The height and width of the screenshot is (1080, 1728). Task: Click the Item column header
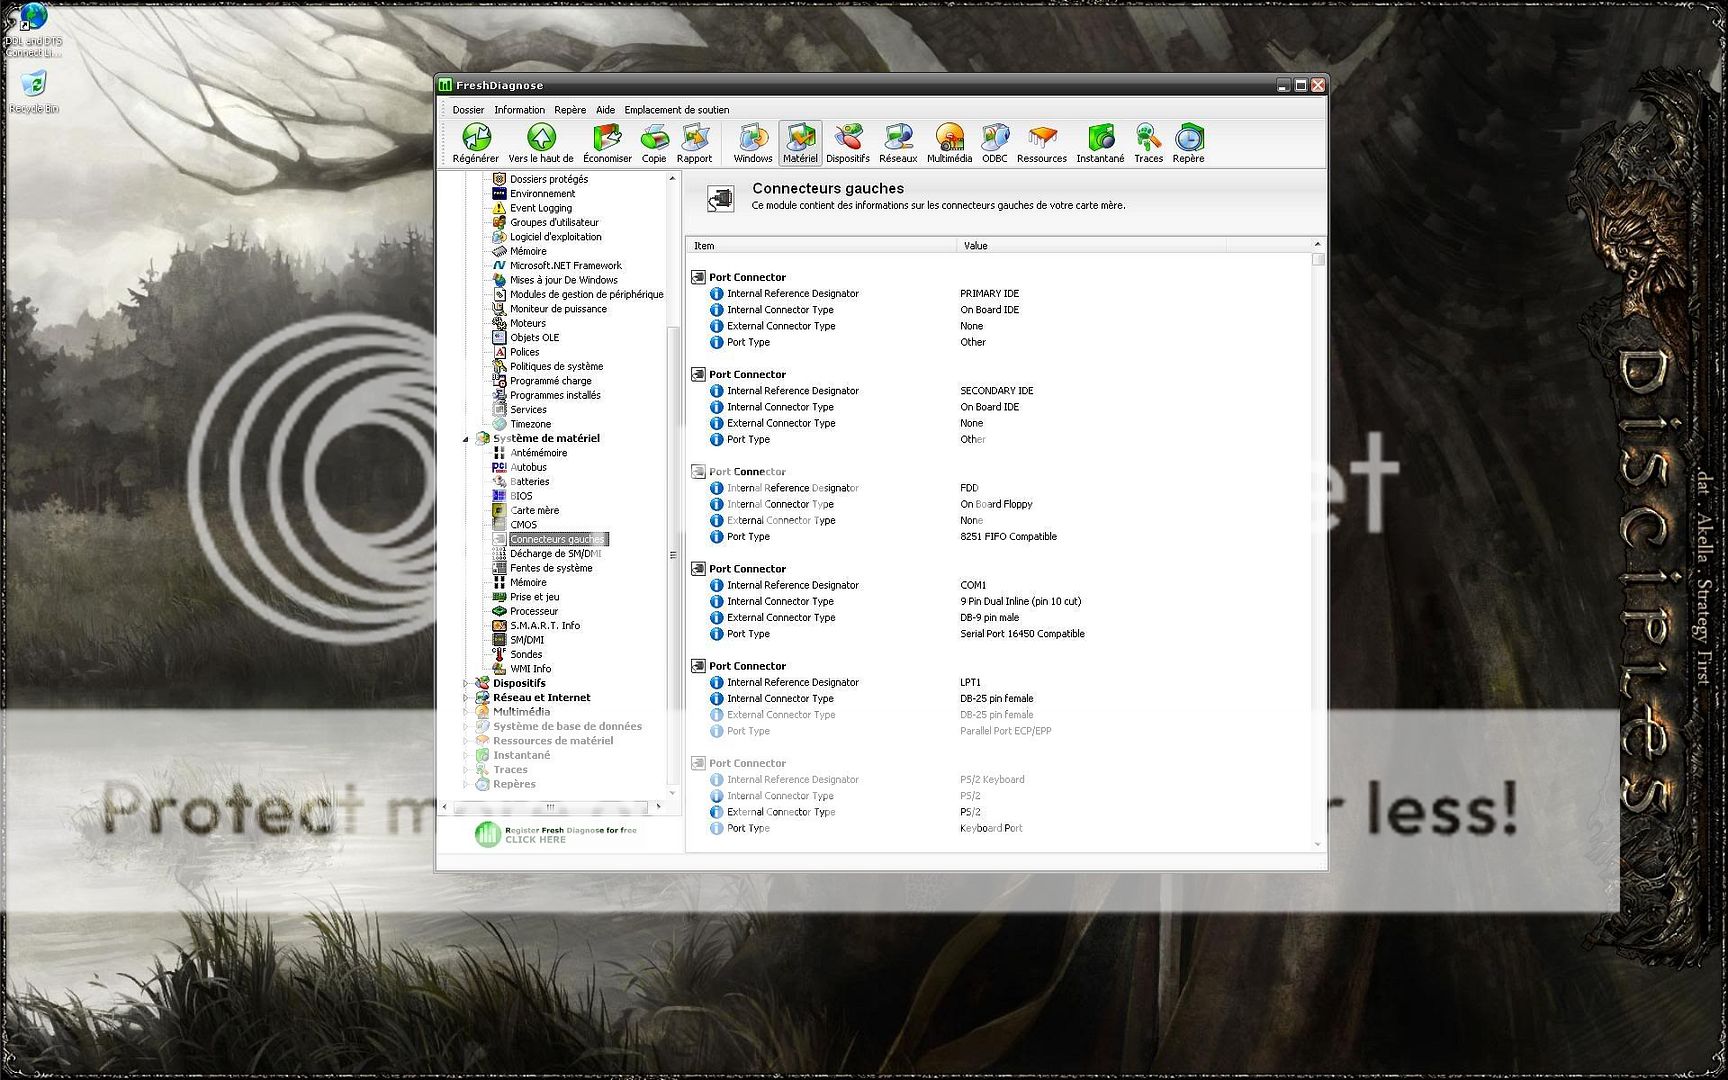pos(820,246)
